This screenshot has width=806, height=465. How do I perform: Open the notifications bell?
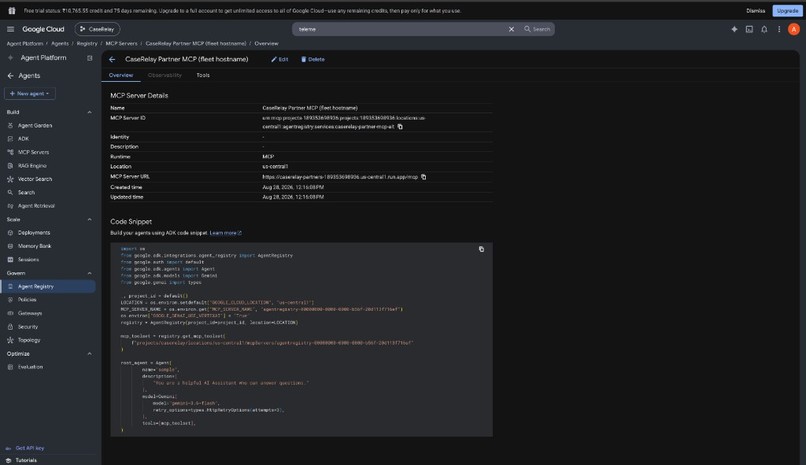pos(764,29)
